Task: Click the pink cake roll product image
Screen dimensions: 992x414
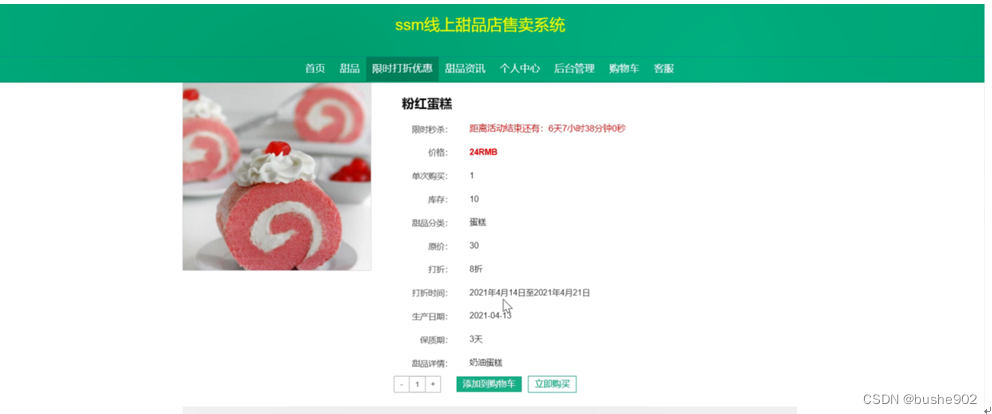Action: click(277, 177)
